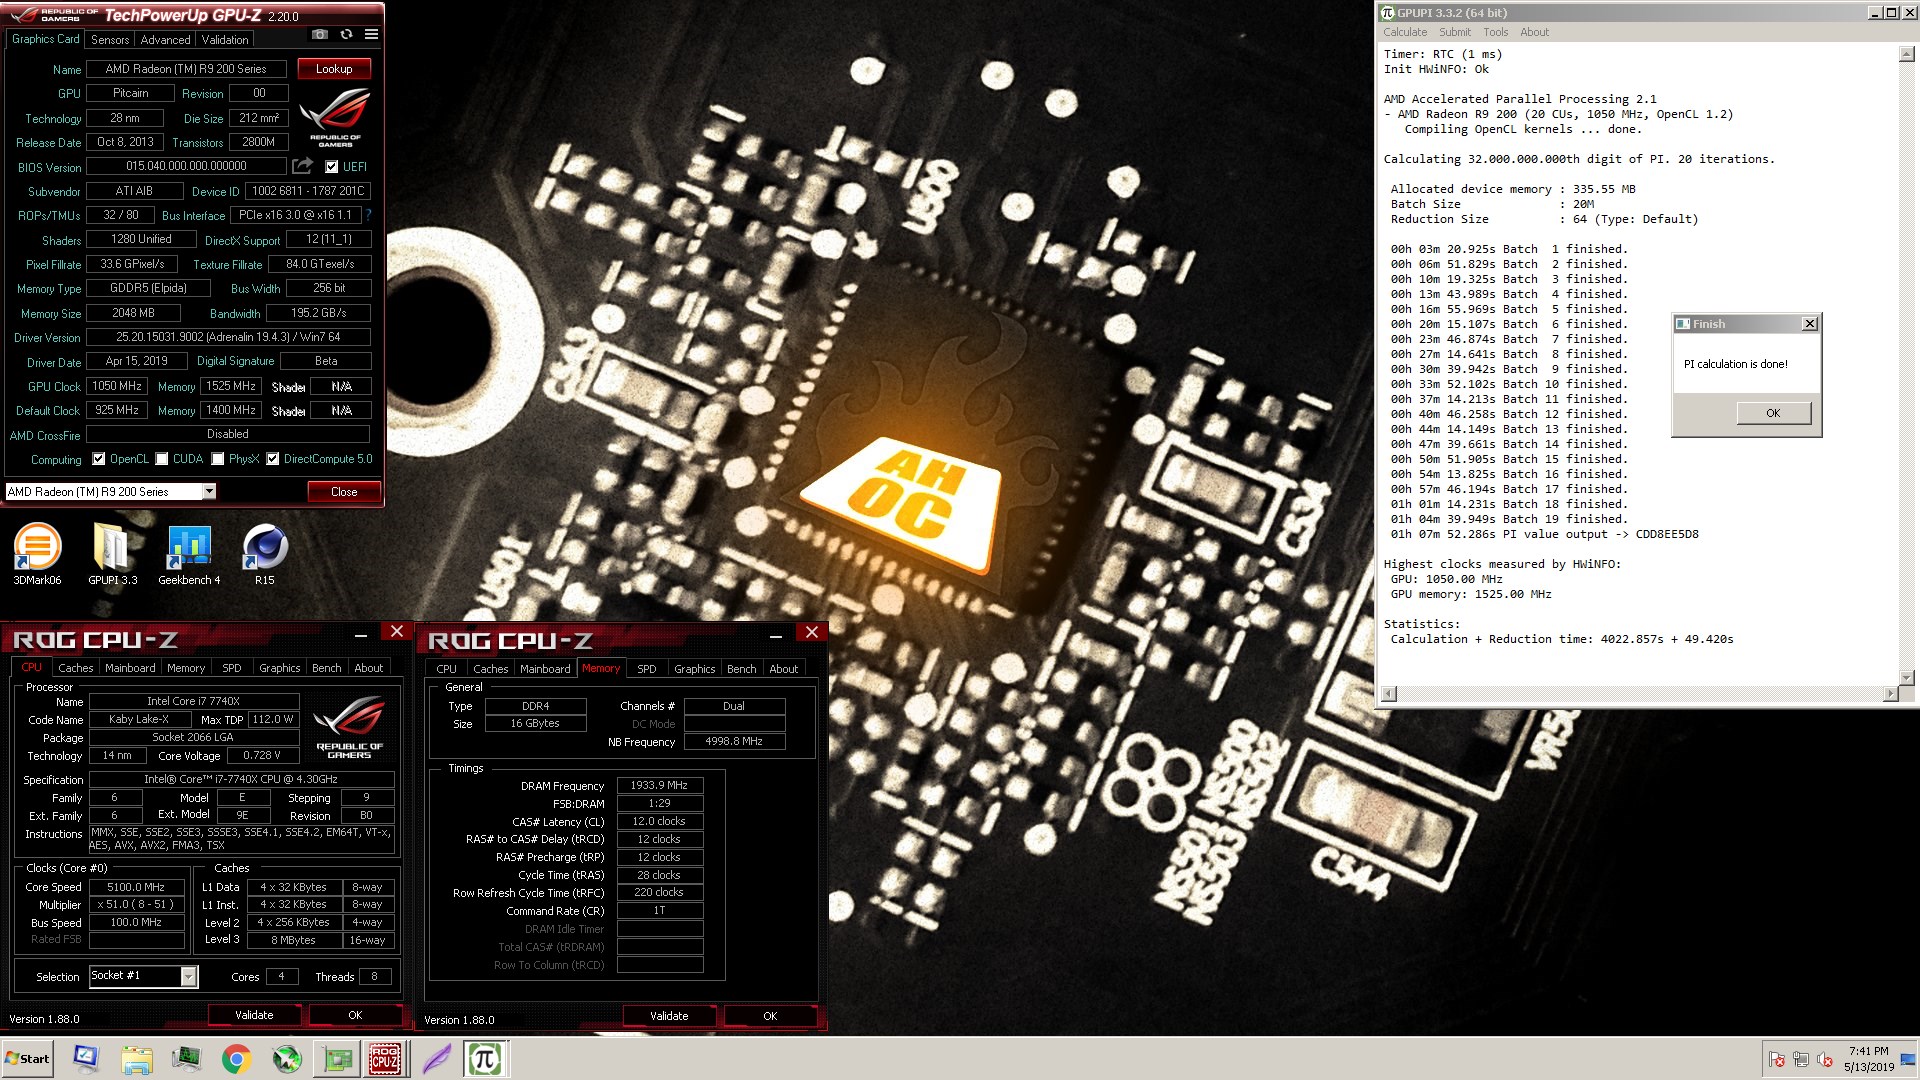
Task: Open the system monitor taskbar icon
Action: pos(186,1059)
